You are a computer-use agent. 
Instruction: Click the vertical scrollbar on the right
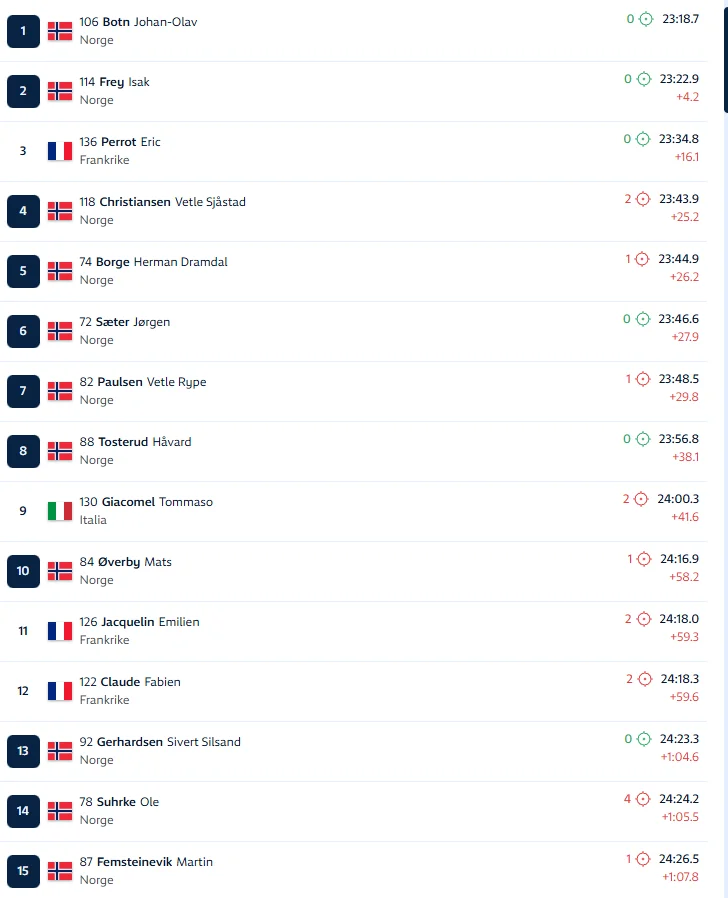pyautogui.click(x=724, y=60)
